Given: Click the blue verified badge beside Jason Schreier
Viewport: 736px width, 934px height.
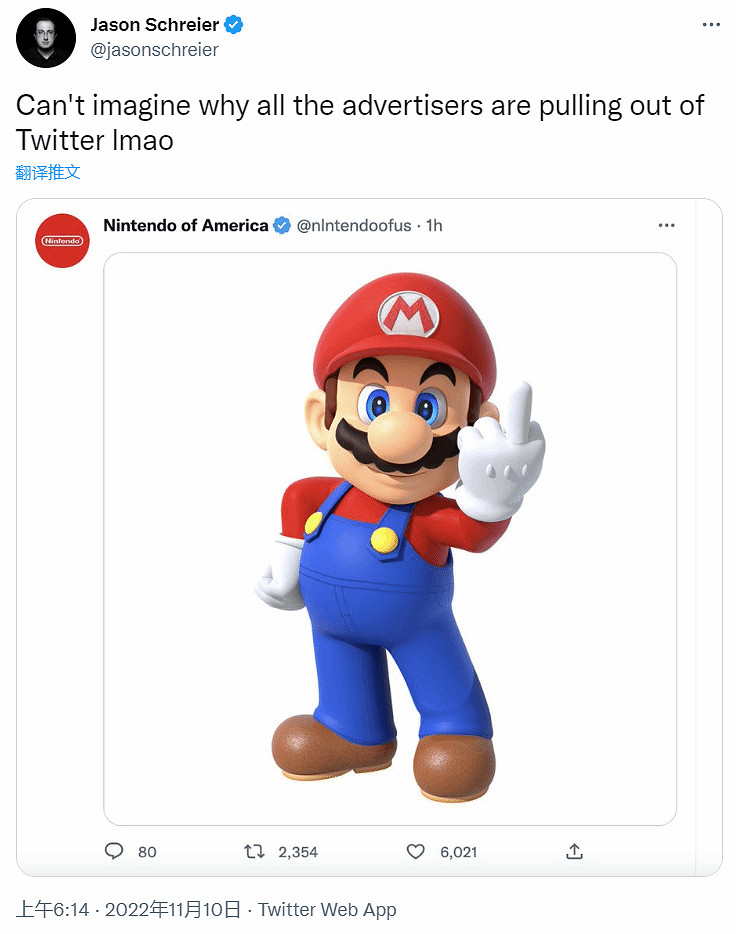Looking at the screenshot, I should (x=234, y=25).
